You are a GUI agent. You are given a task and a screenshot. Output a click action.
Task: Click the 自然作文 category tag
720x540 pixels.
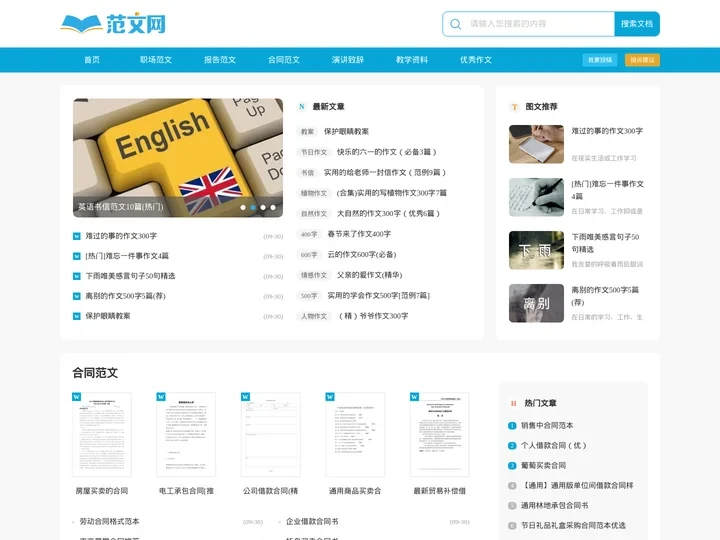click(314, 214)
